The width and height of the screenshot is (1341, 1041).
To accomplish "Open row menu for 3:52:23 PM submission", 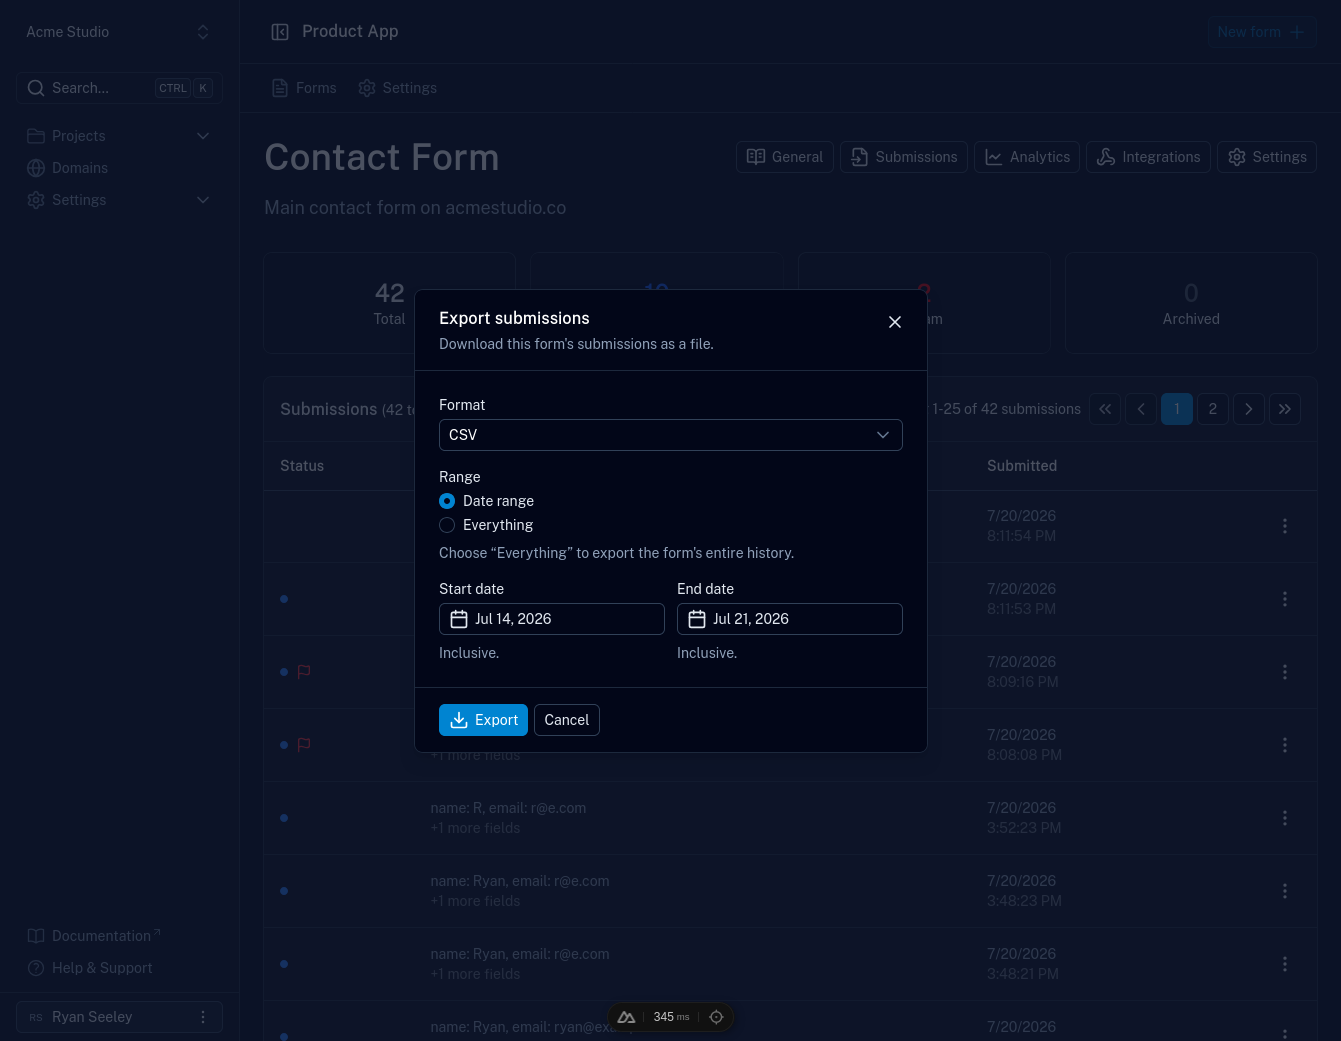I will click(x=1285, y=818).
